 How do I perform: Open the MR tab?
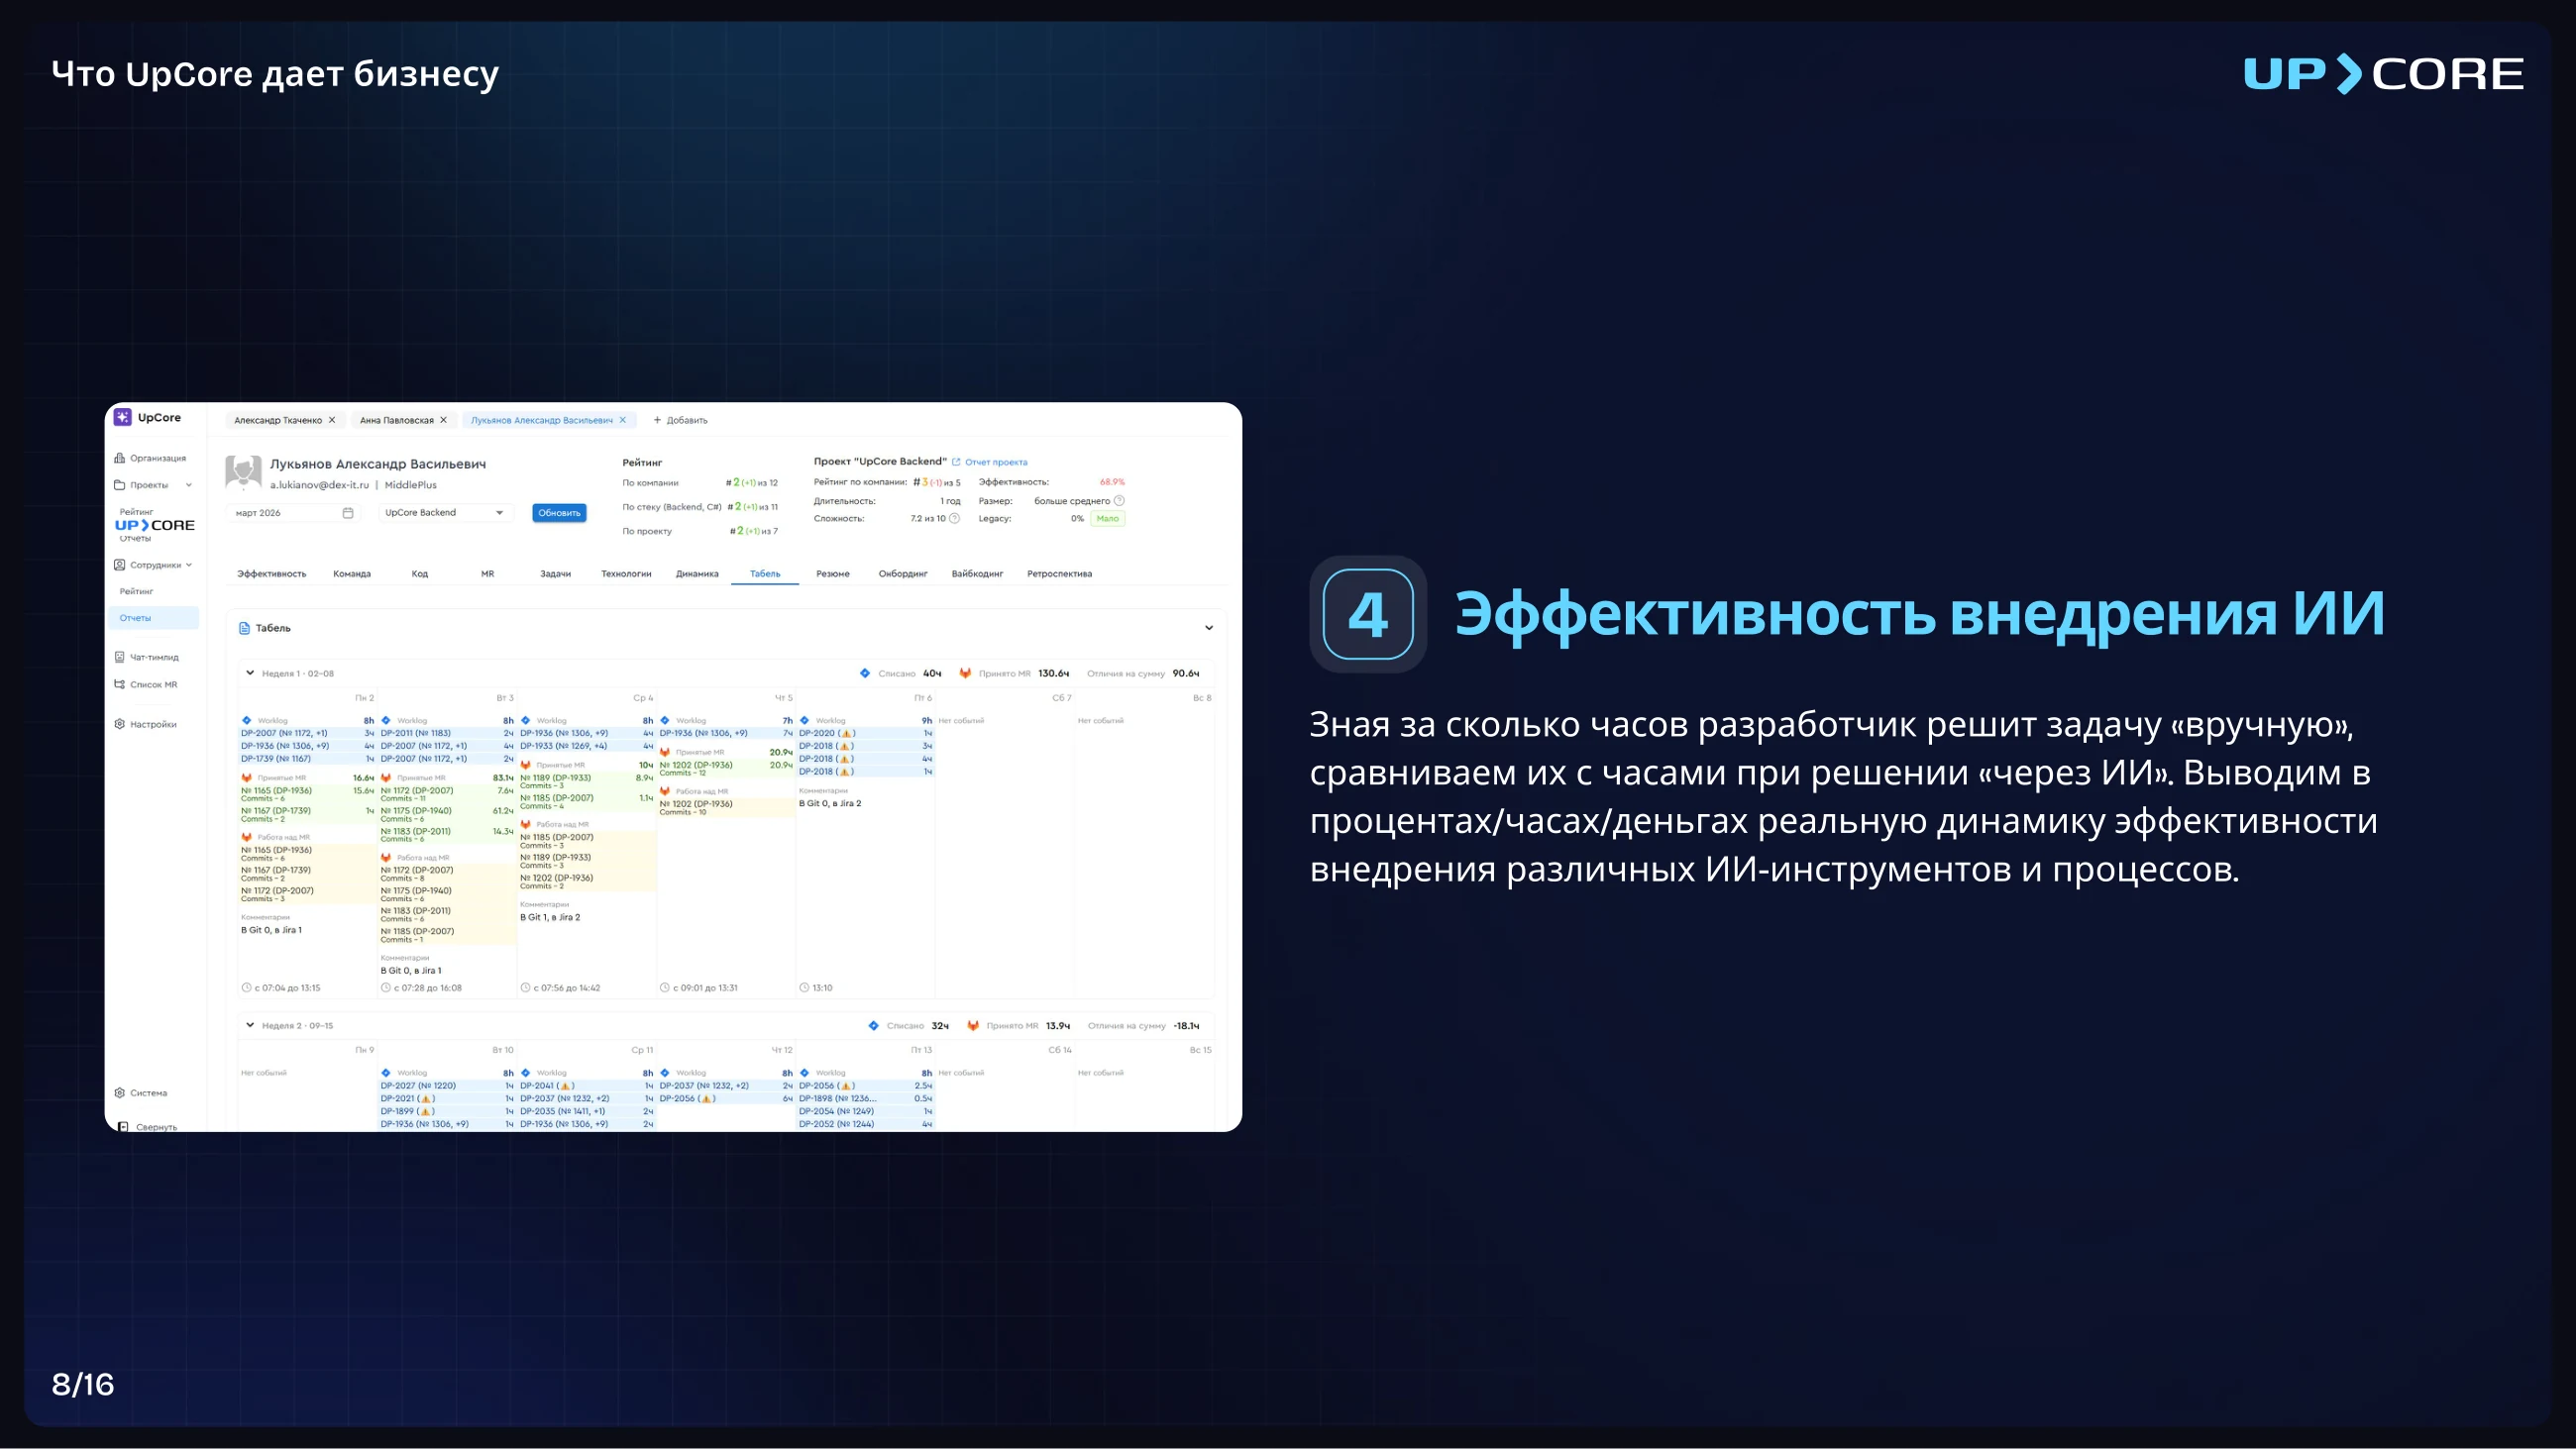pos(488,574)
